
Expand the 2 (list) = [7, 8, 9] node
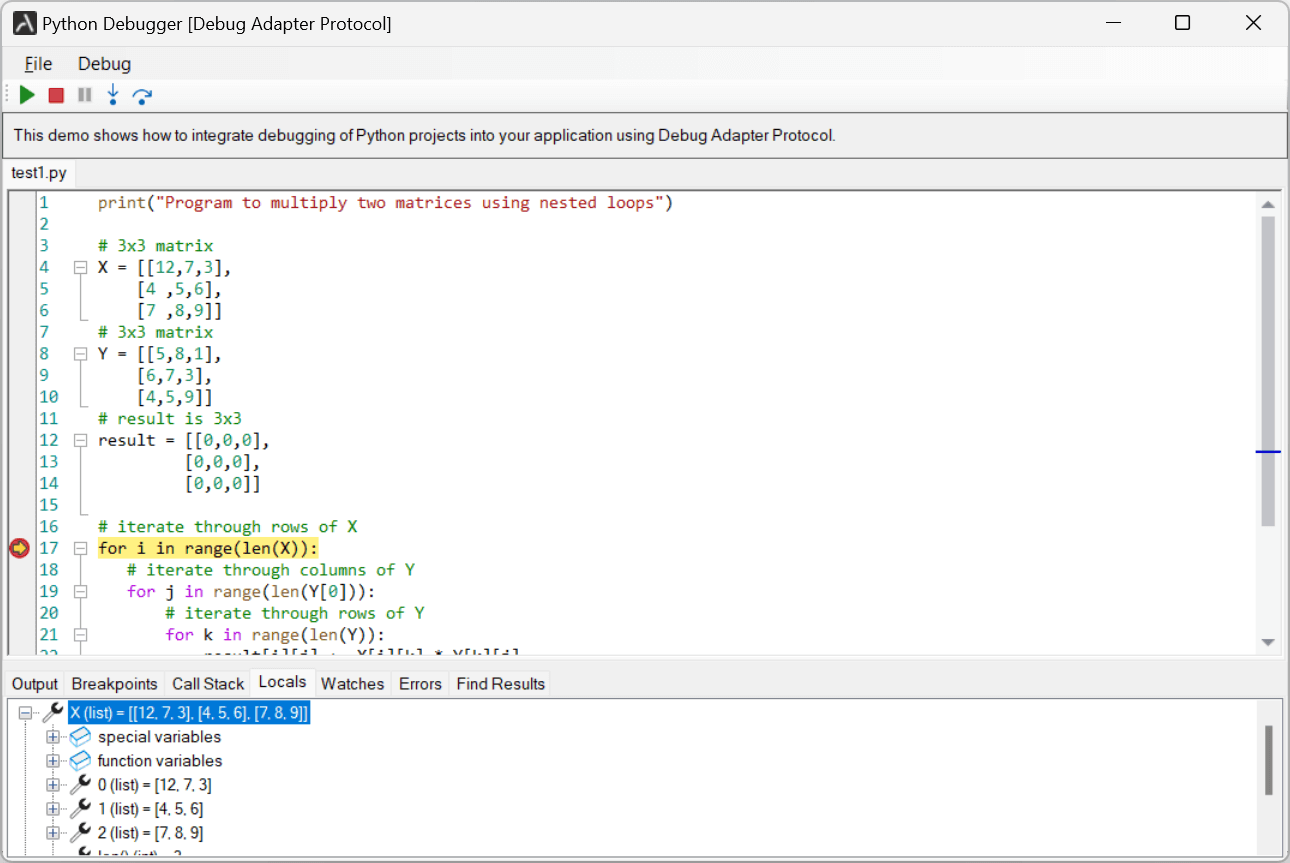(x=53, y=833)
